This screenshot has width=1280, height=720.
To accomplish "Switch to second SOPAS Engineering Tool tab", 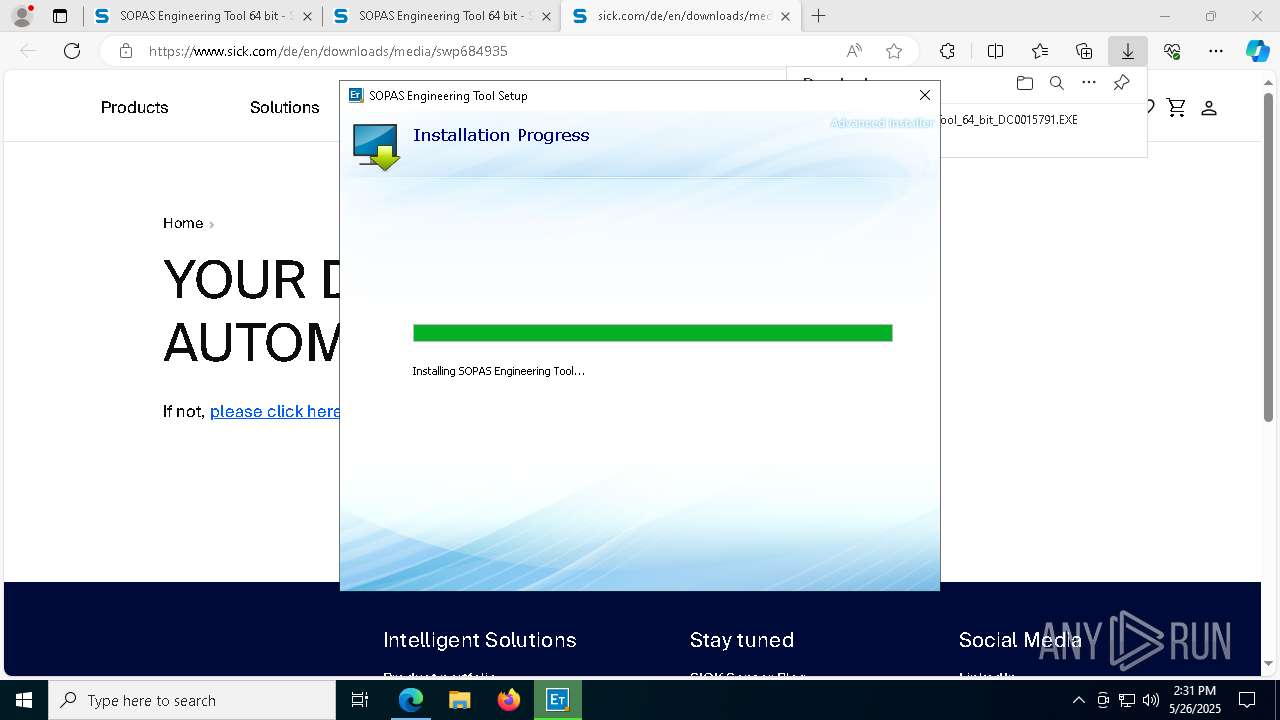I will click(x=442, y=16).
